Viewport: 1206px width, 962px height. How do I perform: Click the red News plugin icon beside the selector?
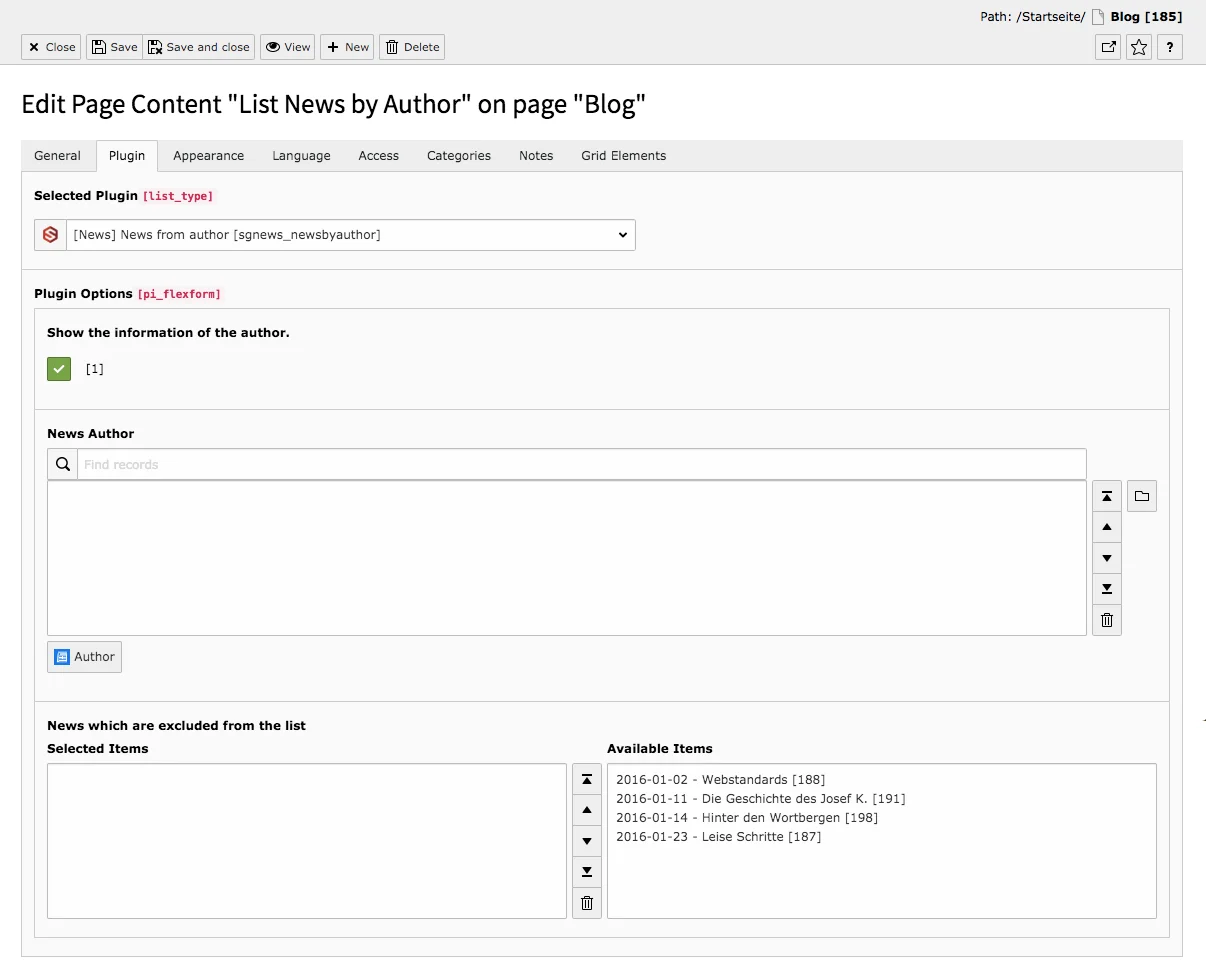[49, 234]
